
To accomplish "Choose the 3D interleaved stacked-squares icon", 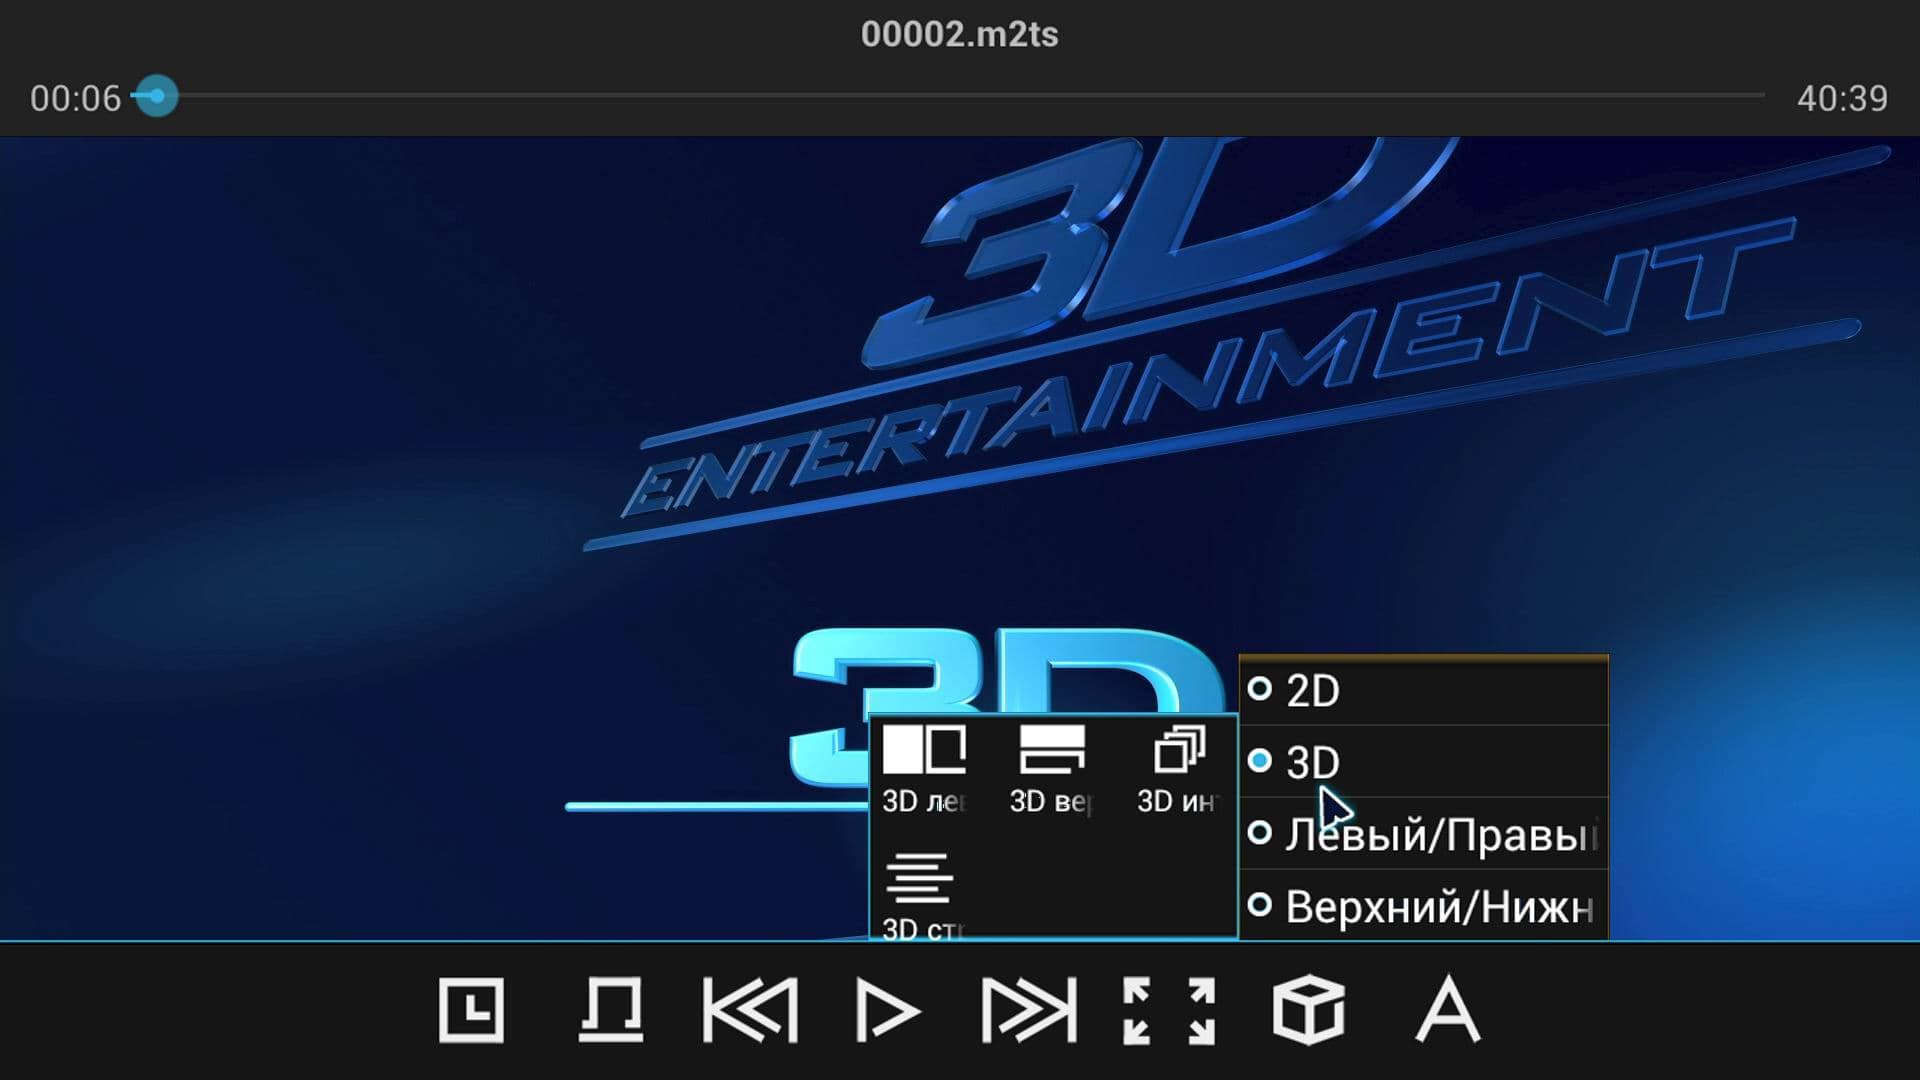I will (1179, 768).
